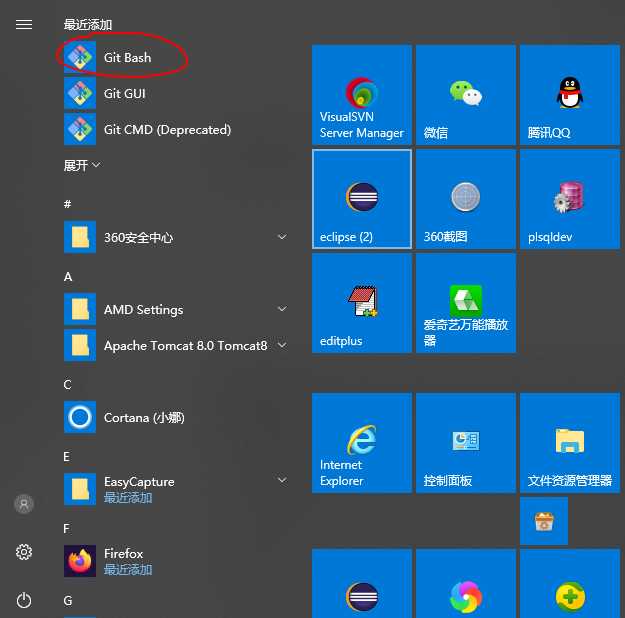Click the C section letter header
This screenshot has height=618, width=625.
[67, 385]
